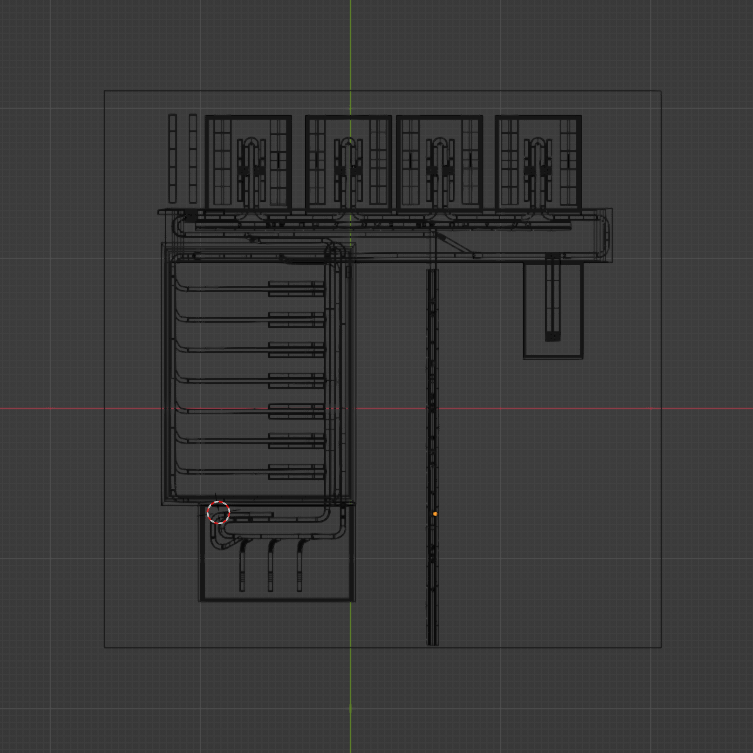Click the curved right end of top conveyor
The image size is (753, 753).
pos(604,235)
